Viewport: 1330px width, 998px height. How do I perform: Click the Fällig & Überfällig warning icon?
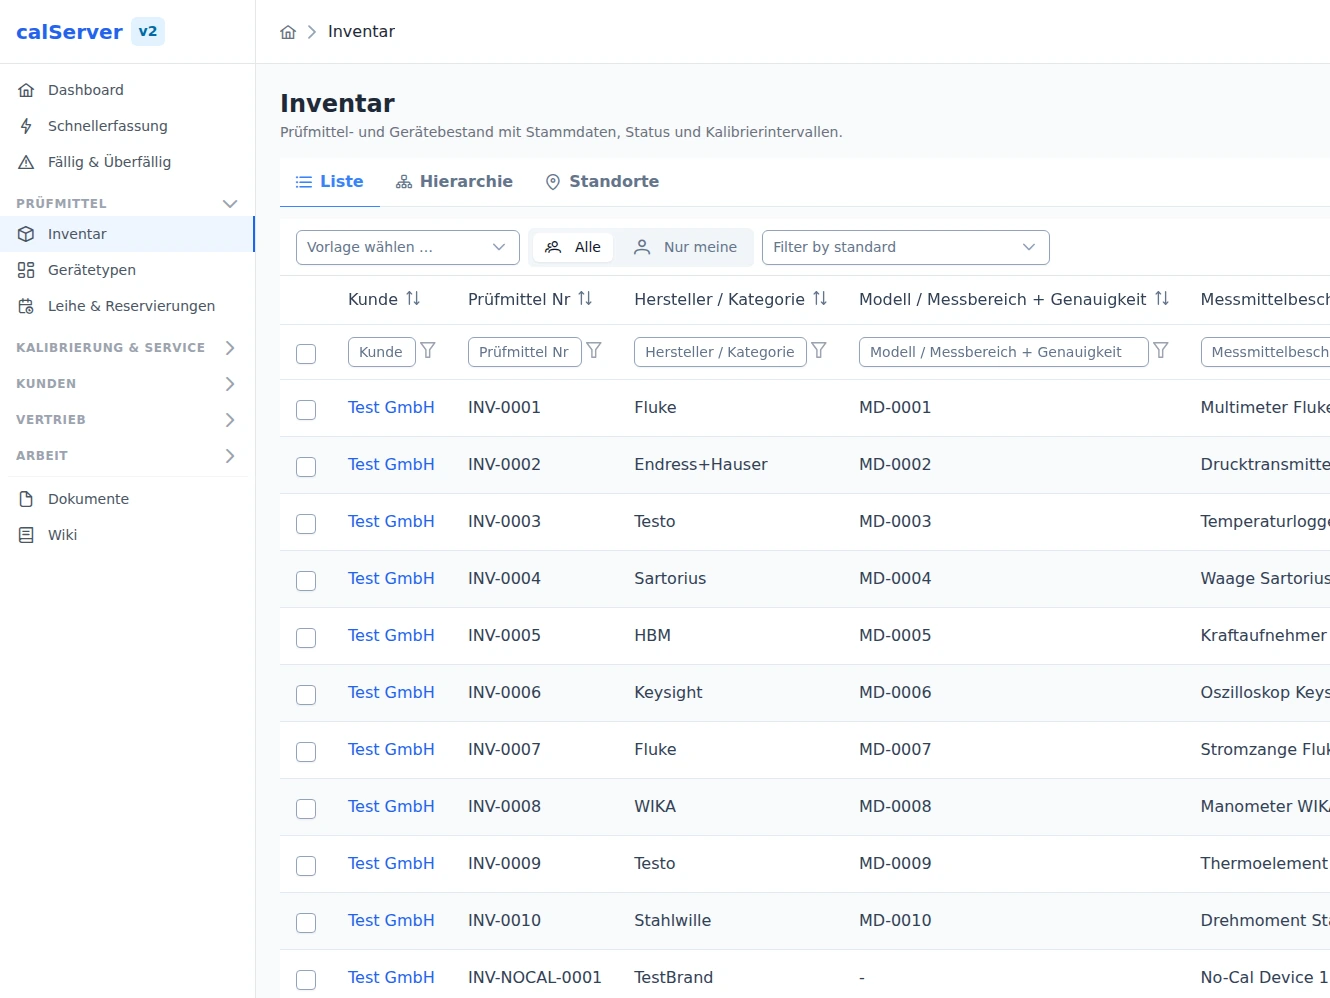[26, 162]
